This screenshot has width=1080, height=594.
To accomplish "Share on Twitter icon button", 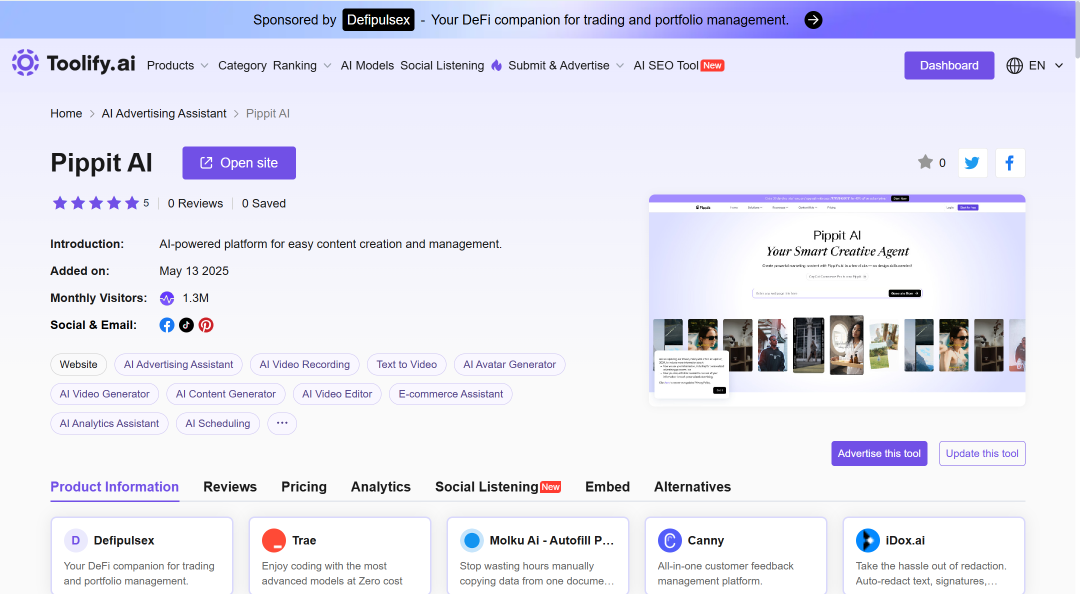I will coord(973,163).
